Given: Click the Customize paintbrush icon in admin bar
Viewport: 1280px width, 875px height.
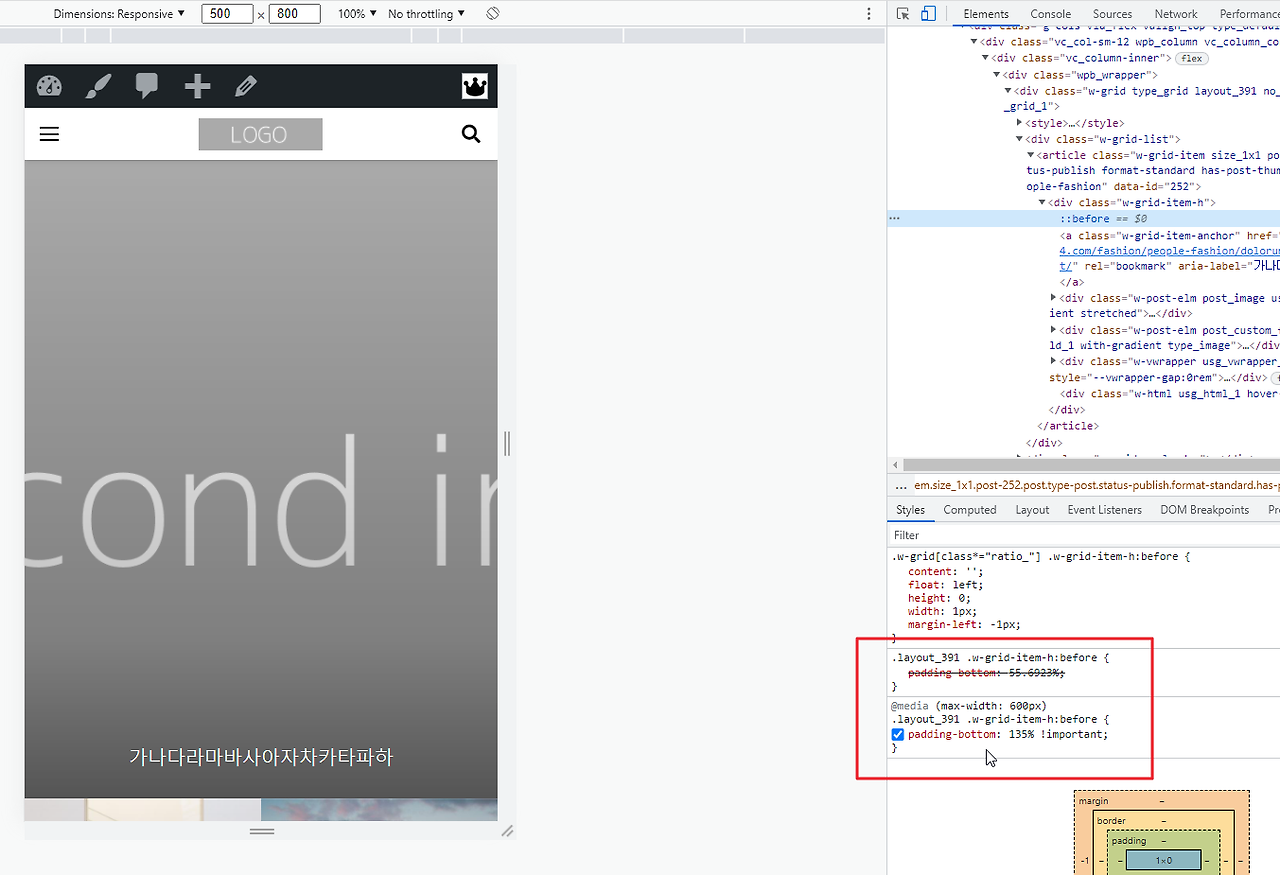Looking at the screenshot, I should pyautogui.click(x=98, y=87).
